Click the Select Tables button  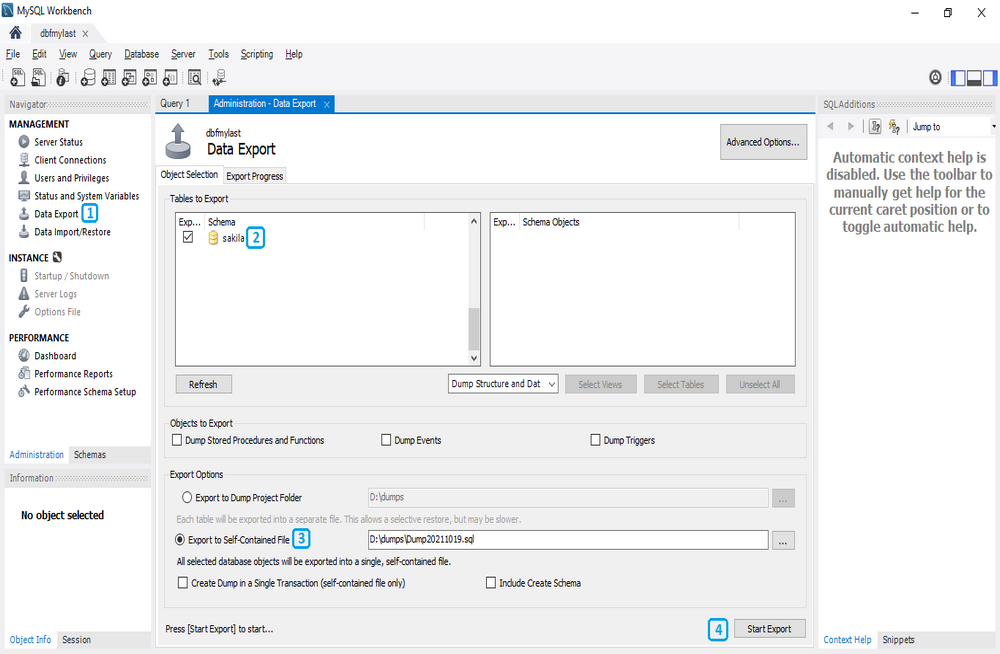tap(680, 384)
